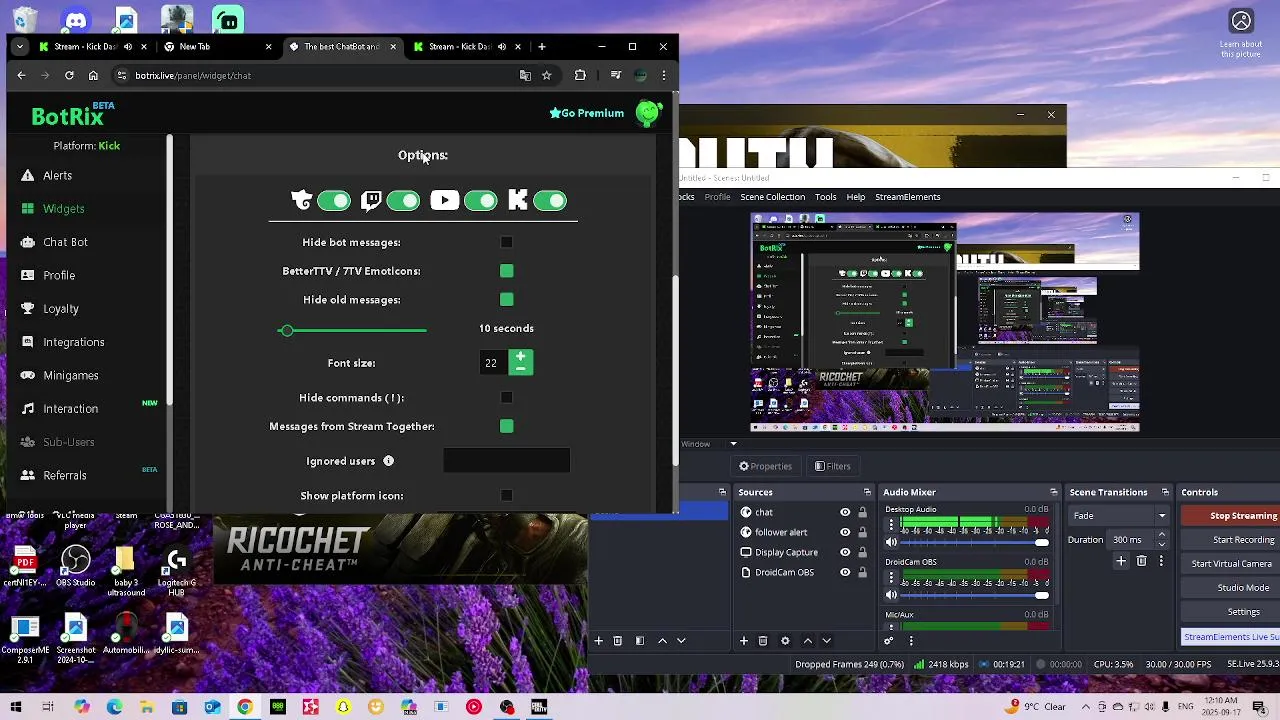Click the Sub-Users people icon
This screenshot has height=720, width=1280.
click(27, 442)
